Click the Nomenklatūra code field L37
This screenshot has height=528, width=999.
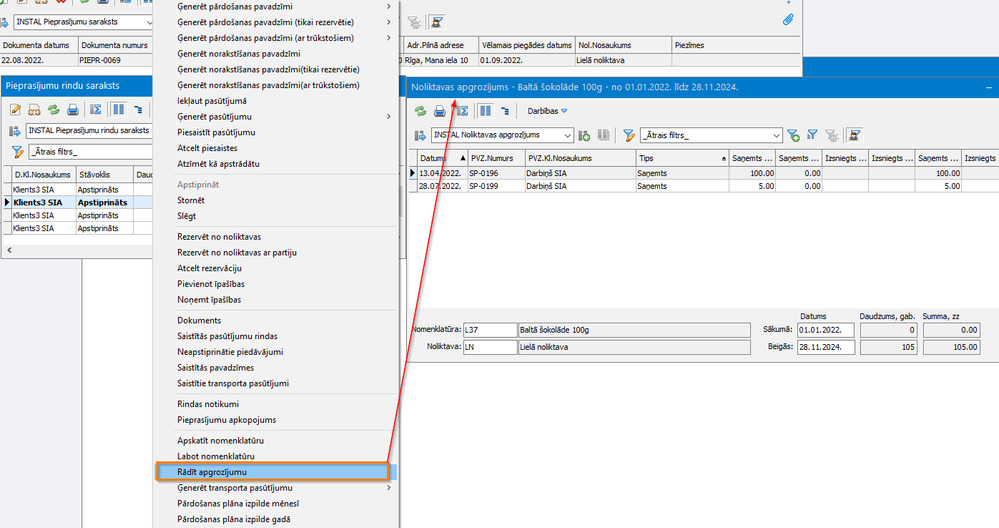click(490, 330)
